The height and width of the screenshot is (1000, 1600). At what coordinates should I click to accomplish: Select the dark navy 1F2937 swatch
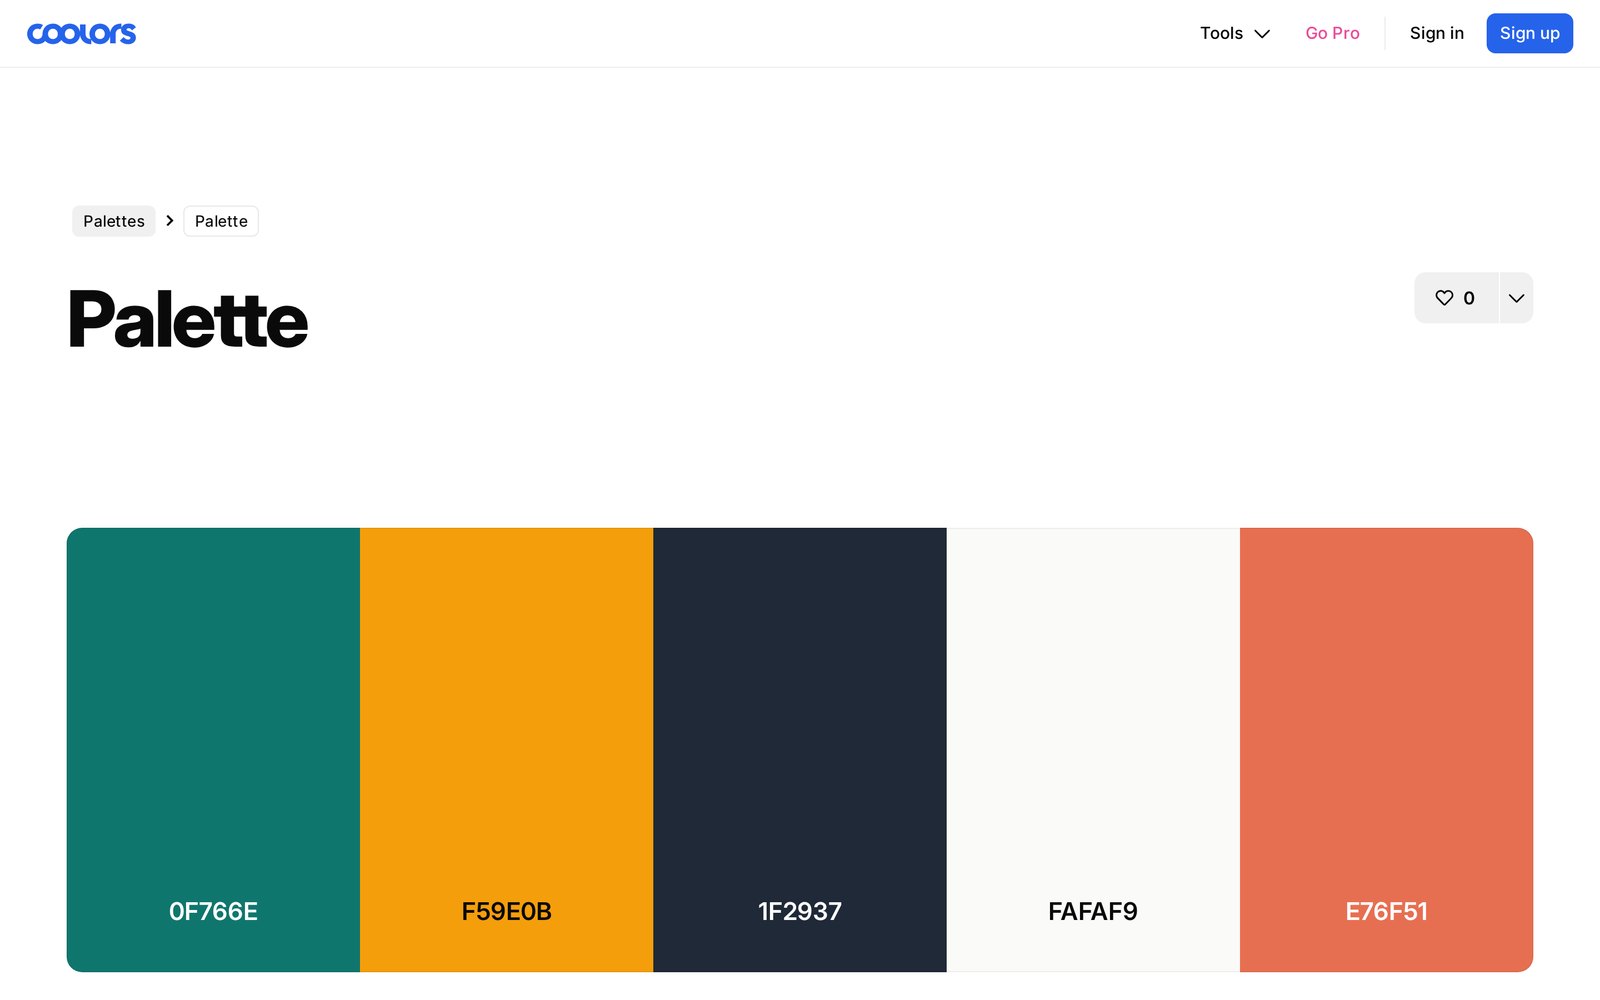pos(800,750)
